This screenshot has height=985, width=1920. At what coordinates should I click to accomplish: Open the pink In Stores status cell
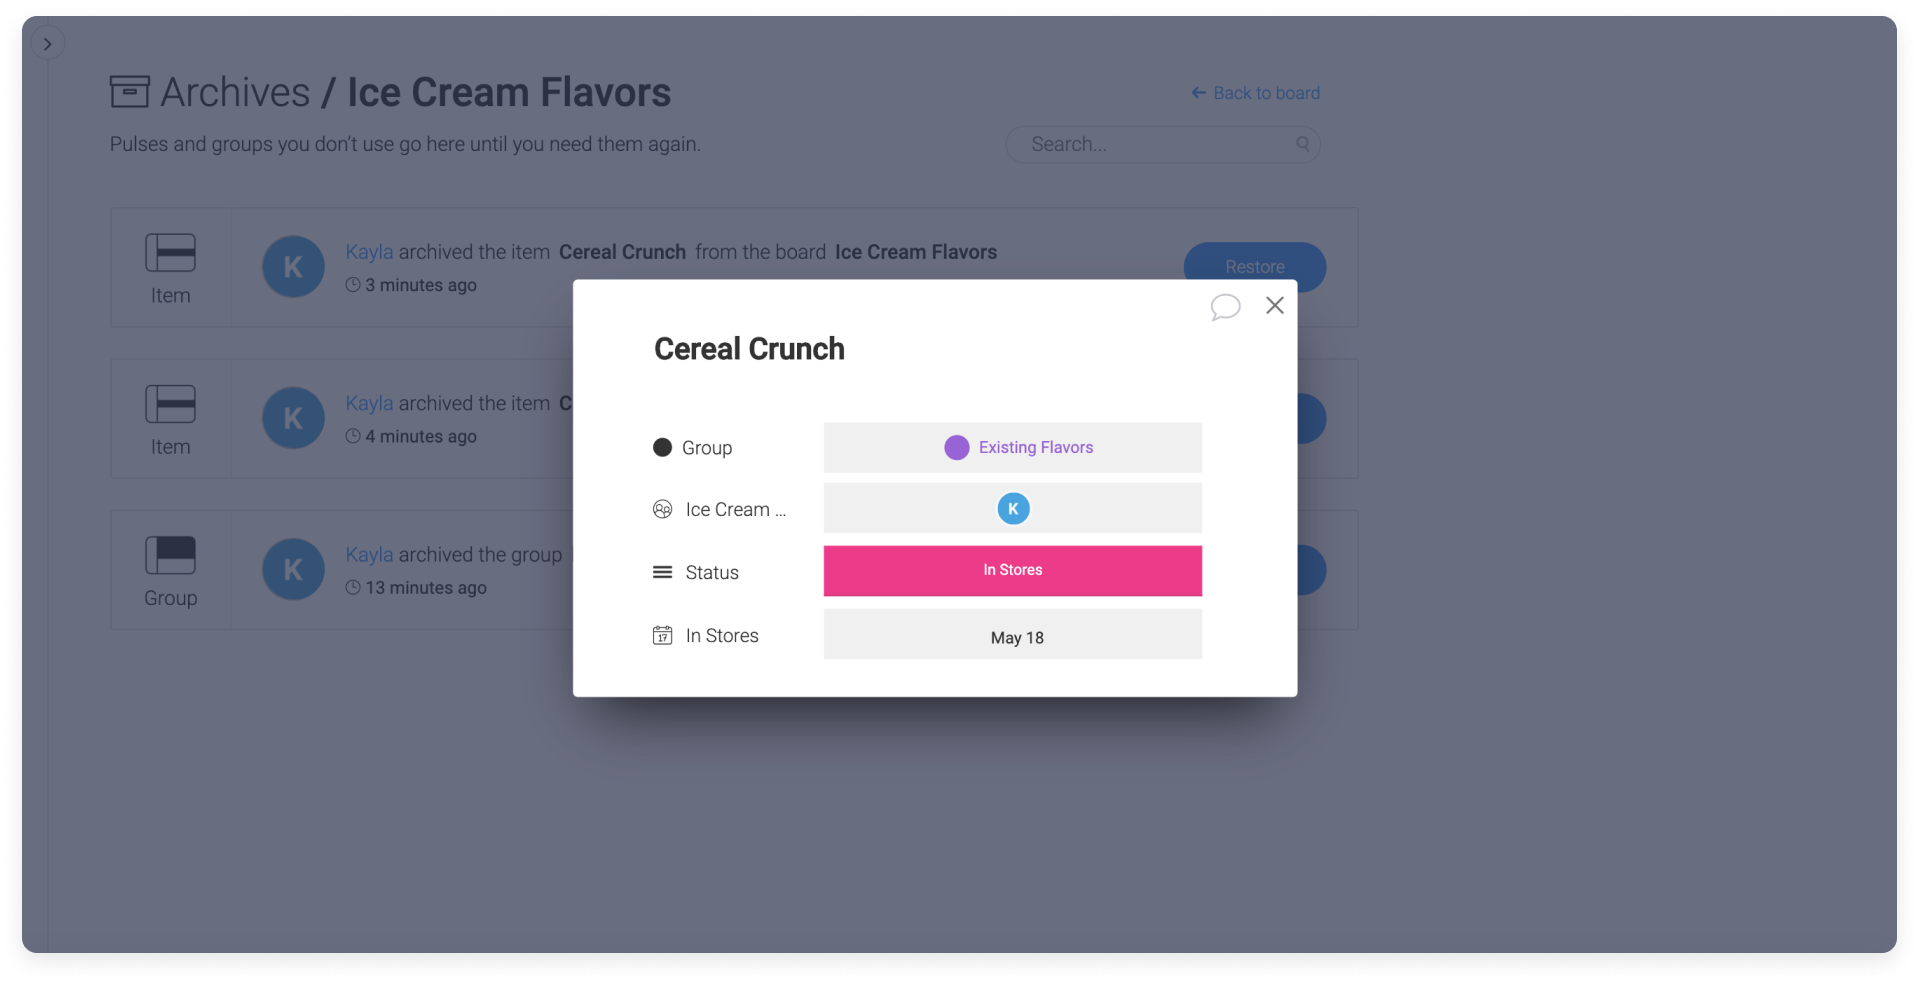1013,570
